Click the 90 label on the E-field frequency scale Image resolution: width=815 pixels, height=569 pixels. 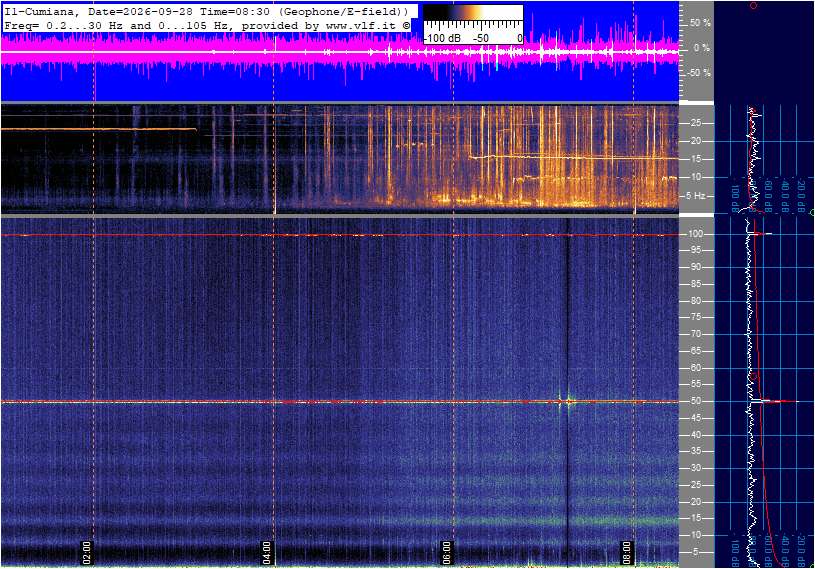695,267
